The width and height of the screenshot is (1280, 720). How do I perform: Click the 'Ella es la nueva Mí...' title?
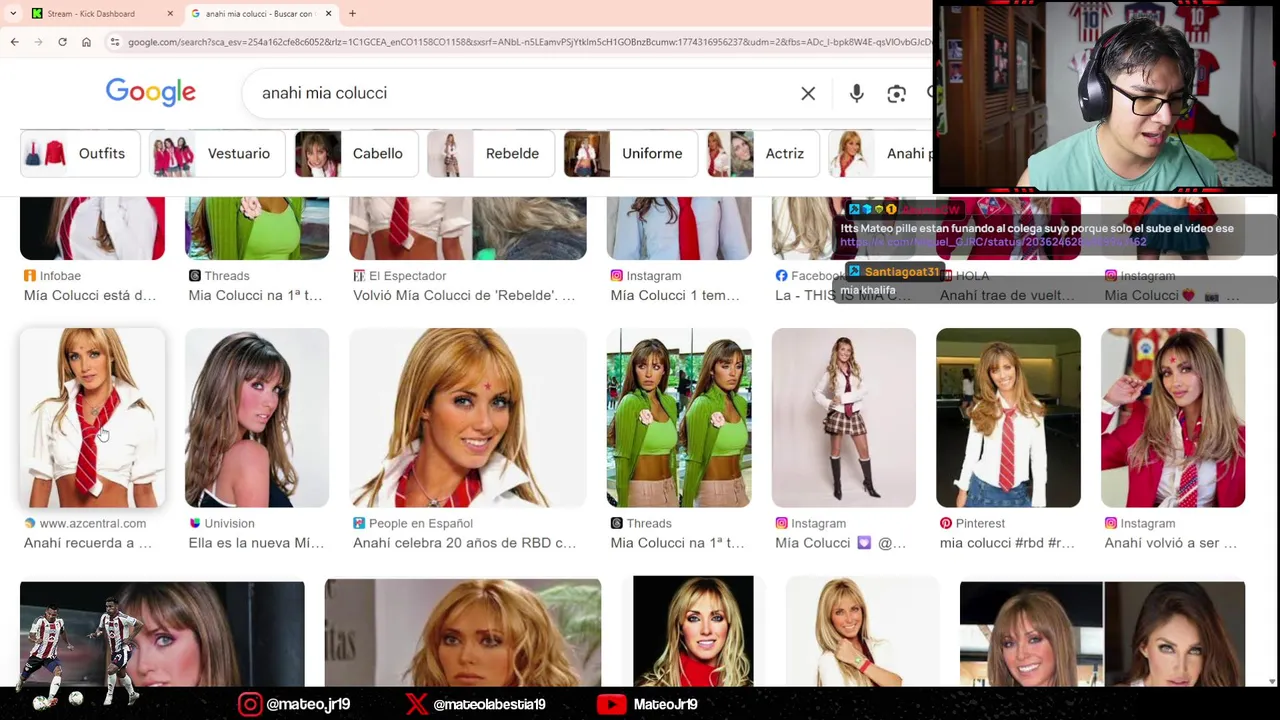256,543
